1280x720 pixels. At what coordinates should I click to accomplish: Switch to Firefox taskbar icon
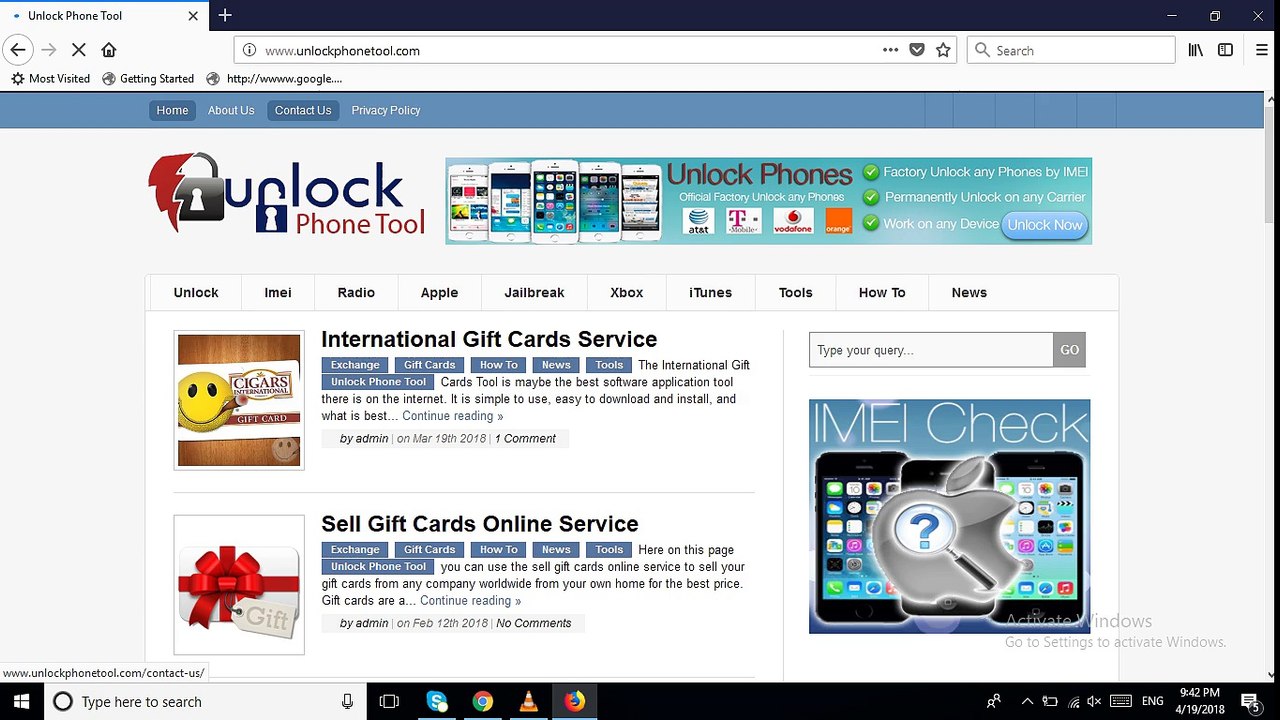[x=575, y=701]
